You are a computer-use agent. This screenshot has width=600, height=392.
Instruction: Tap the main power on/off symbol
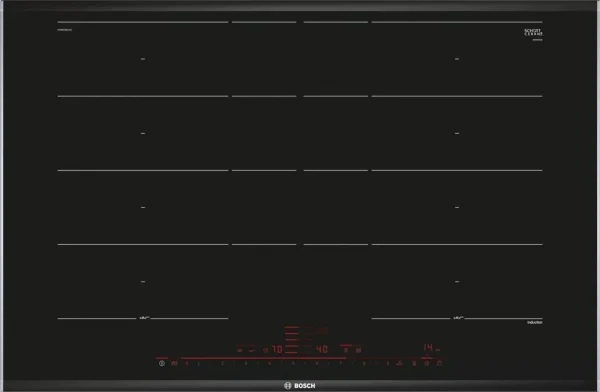click(162, 363)
